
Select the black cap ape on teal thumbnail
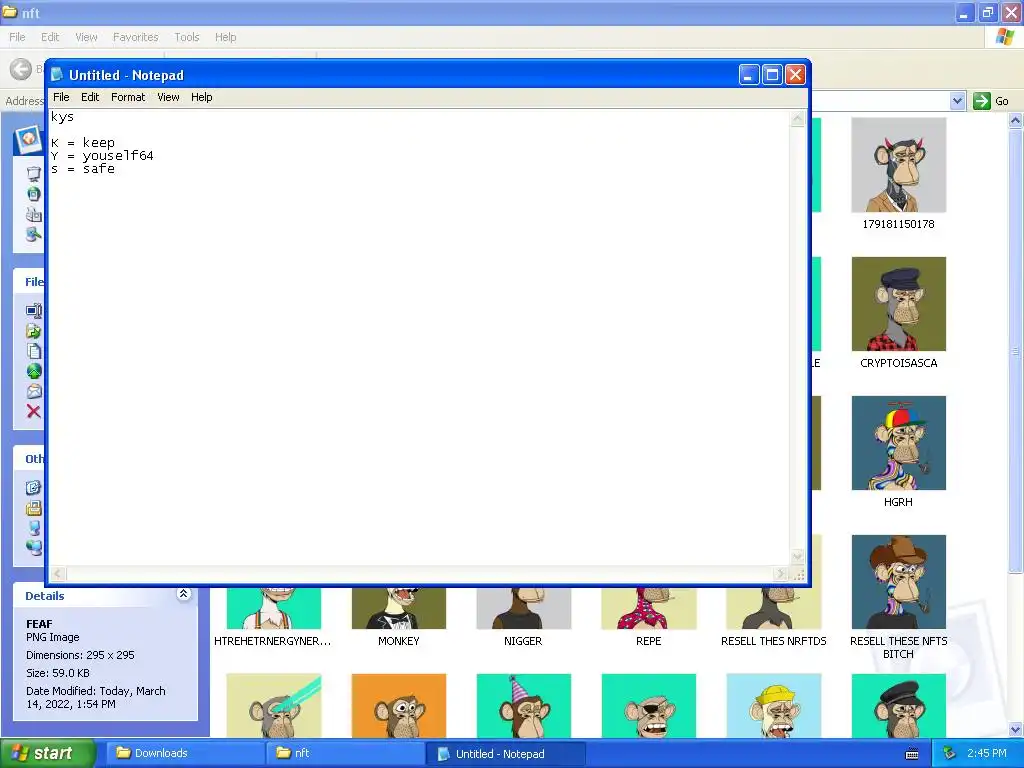click(x=899, y=706)
